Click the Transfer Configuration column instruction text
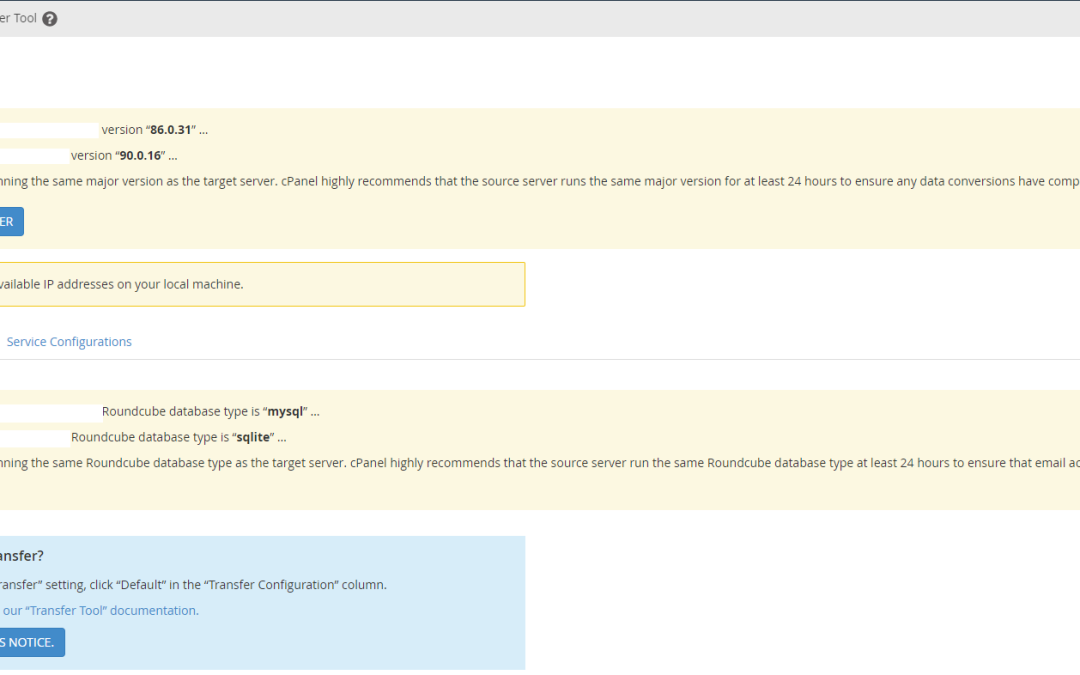This screenshot has width=1080, height=675. (193, 585)
